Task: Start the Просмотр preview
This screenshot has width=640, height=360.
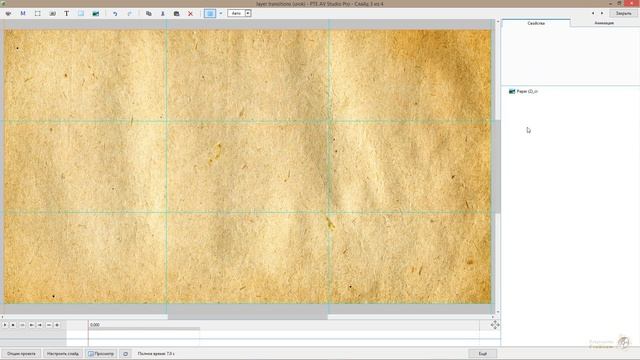Action: 101,353
